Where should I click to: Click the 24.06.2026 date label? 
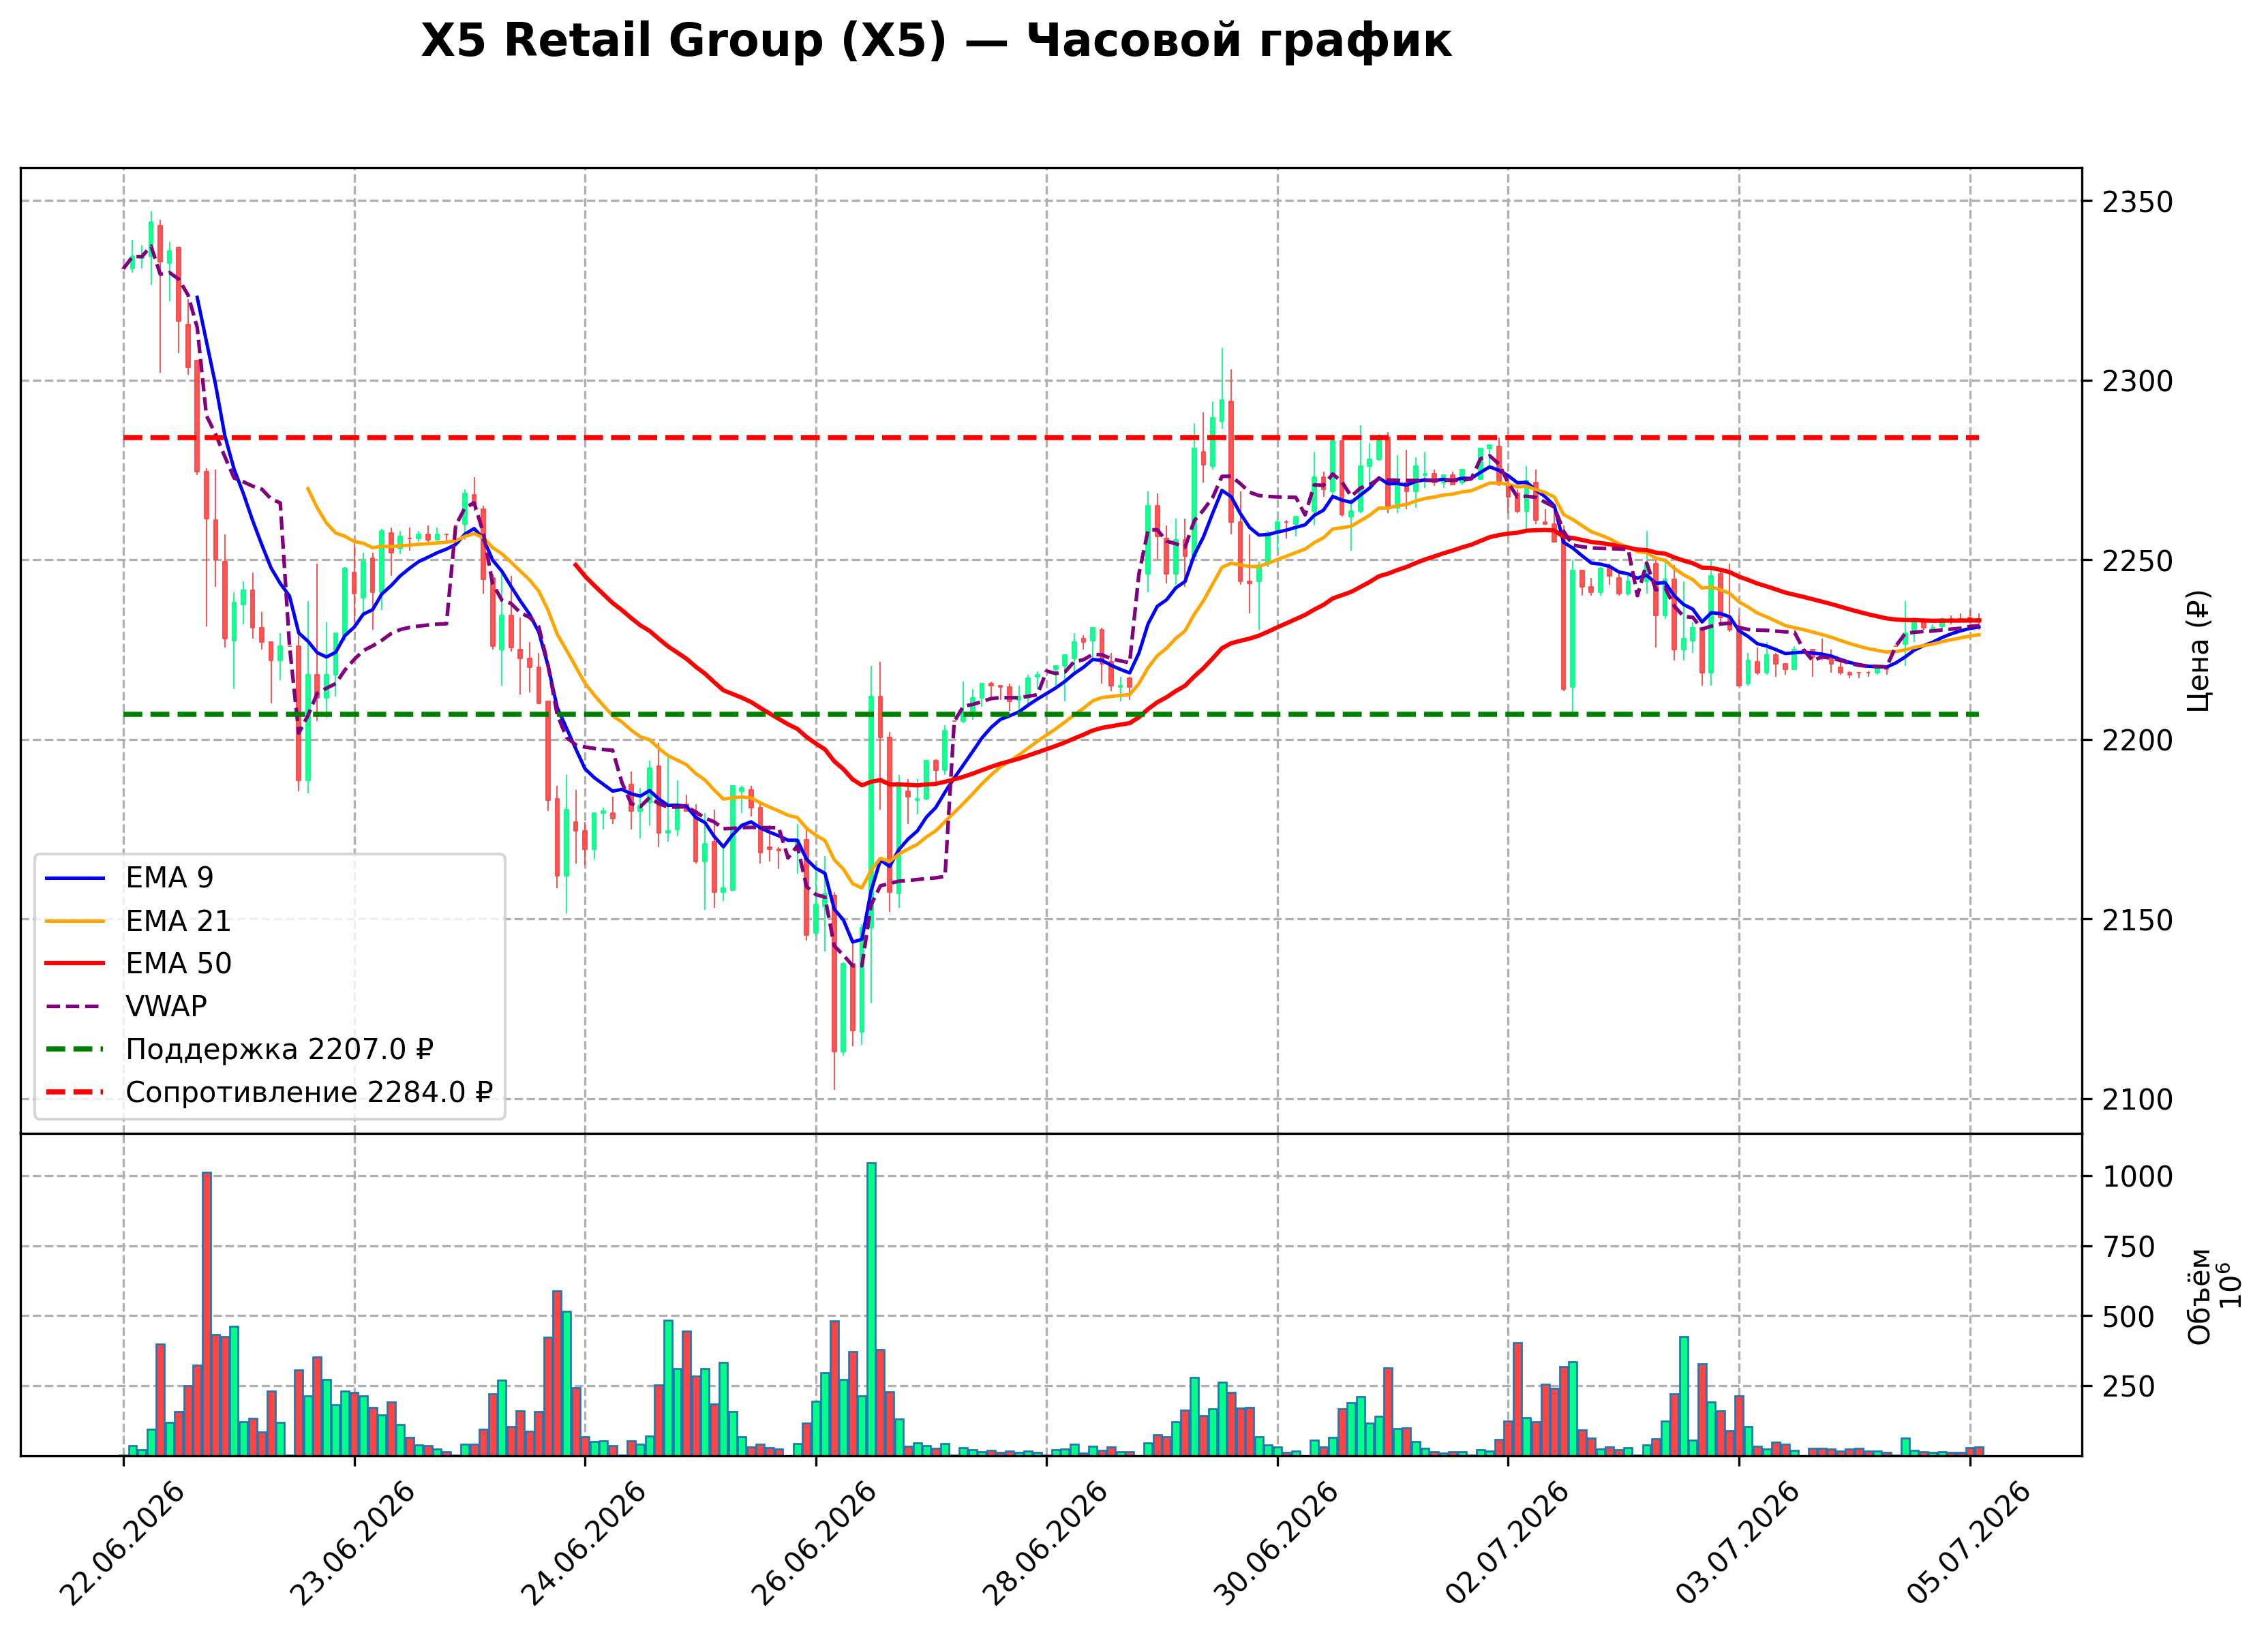(x=584, y=1545)
